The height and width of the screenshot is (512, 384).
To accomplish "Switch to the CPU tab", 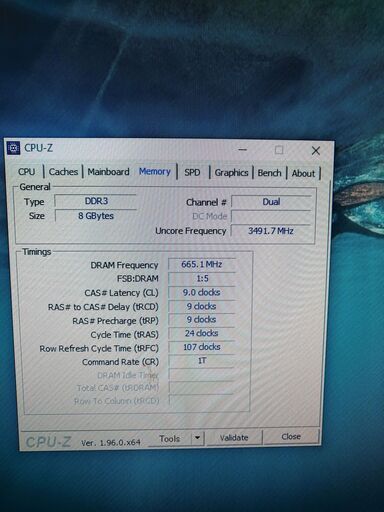I will pos(27,172).
